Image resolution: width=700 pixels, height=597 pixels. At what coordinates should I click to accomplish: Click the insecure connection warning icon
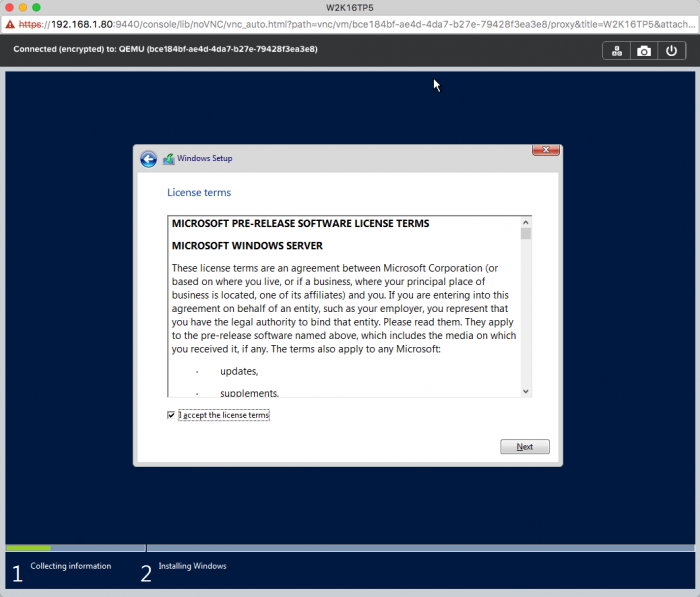10,25
